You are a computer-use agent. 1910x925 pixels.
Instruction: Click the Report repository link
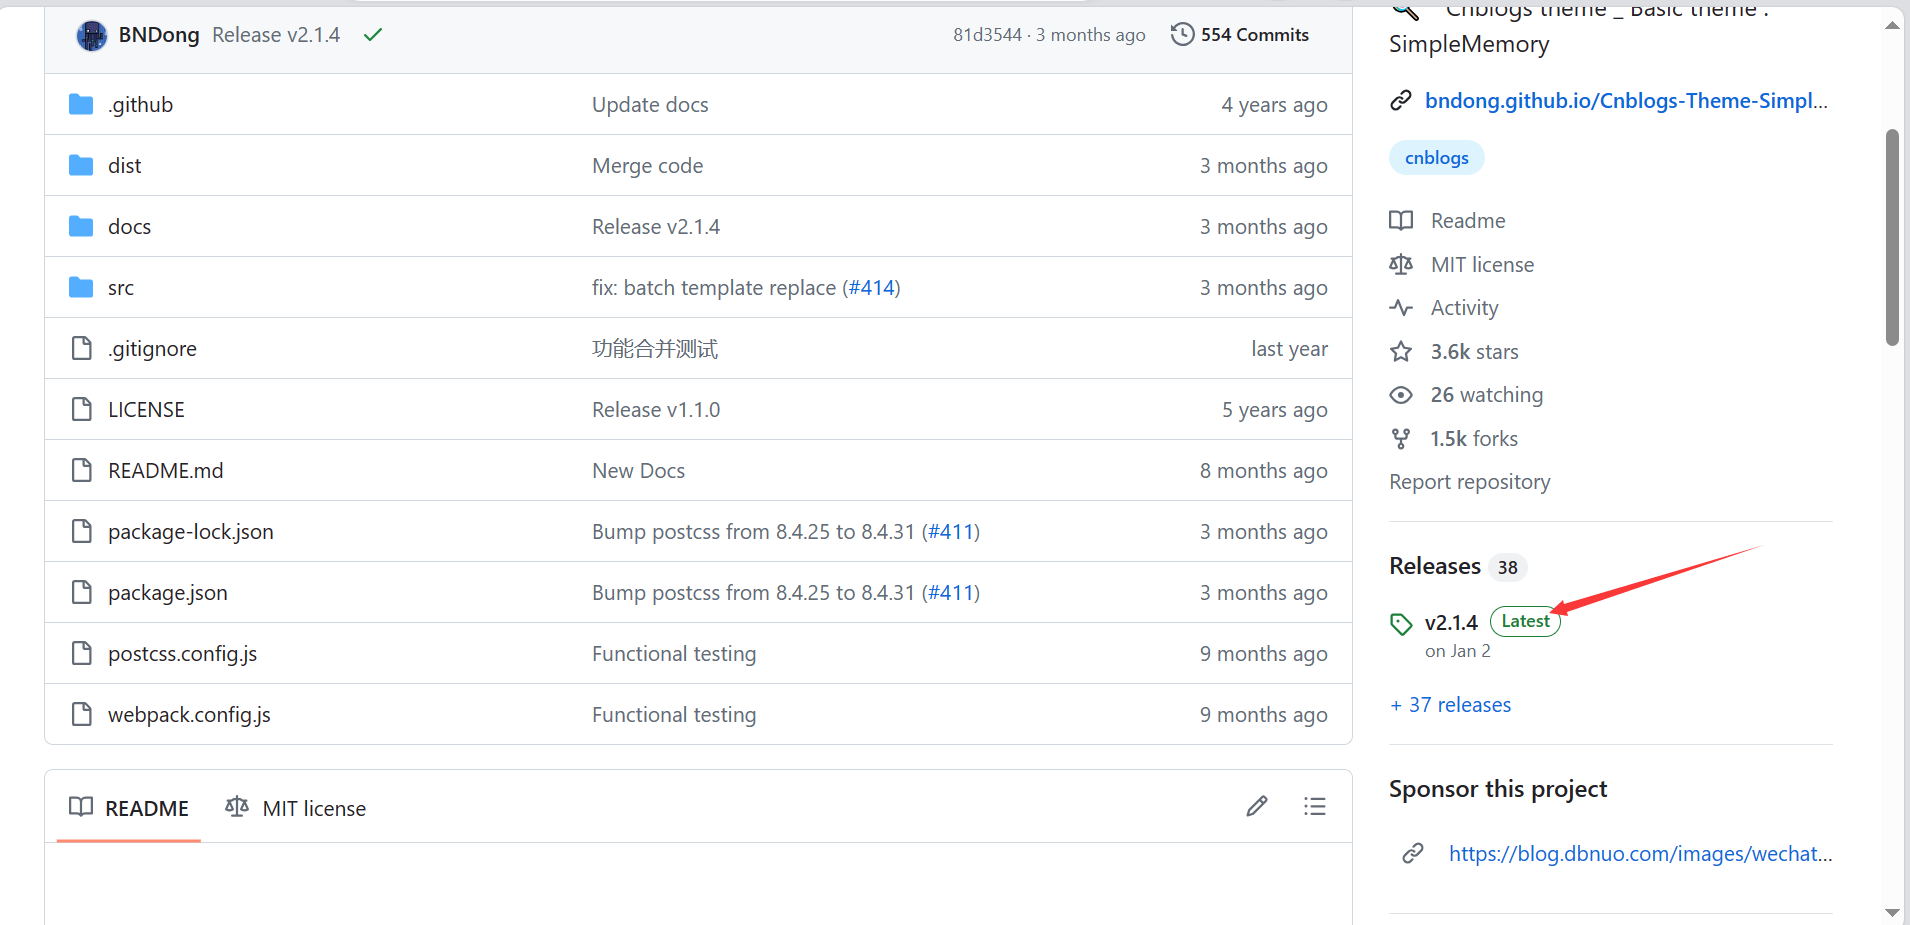(x=1469, y=482)
